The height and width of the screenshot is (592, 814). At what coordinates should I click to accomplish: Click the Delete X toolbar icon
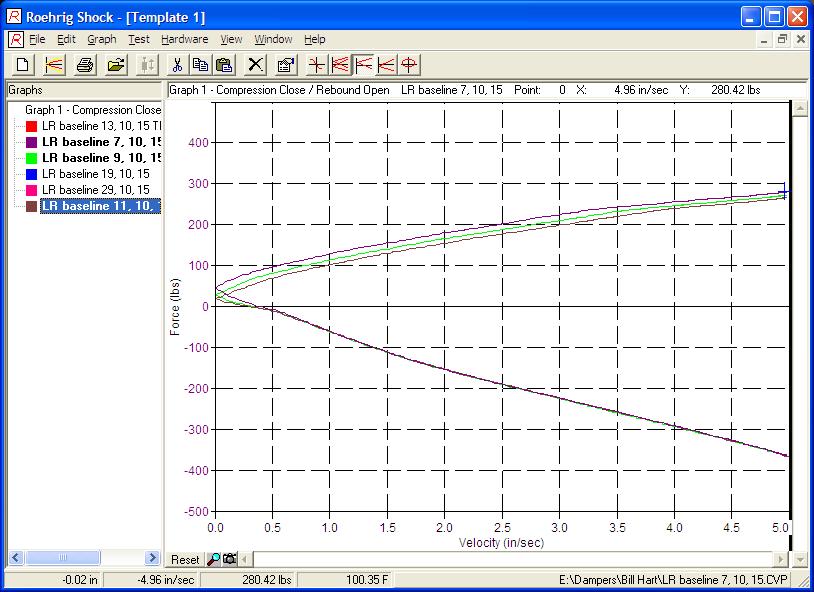256,65
